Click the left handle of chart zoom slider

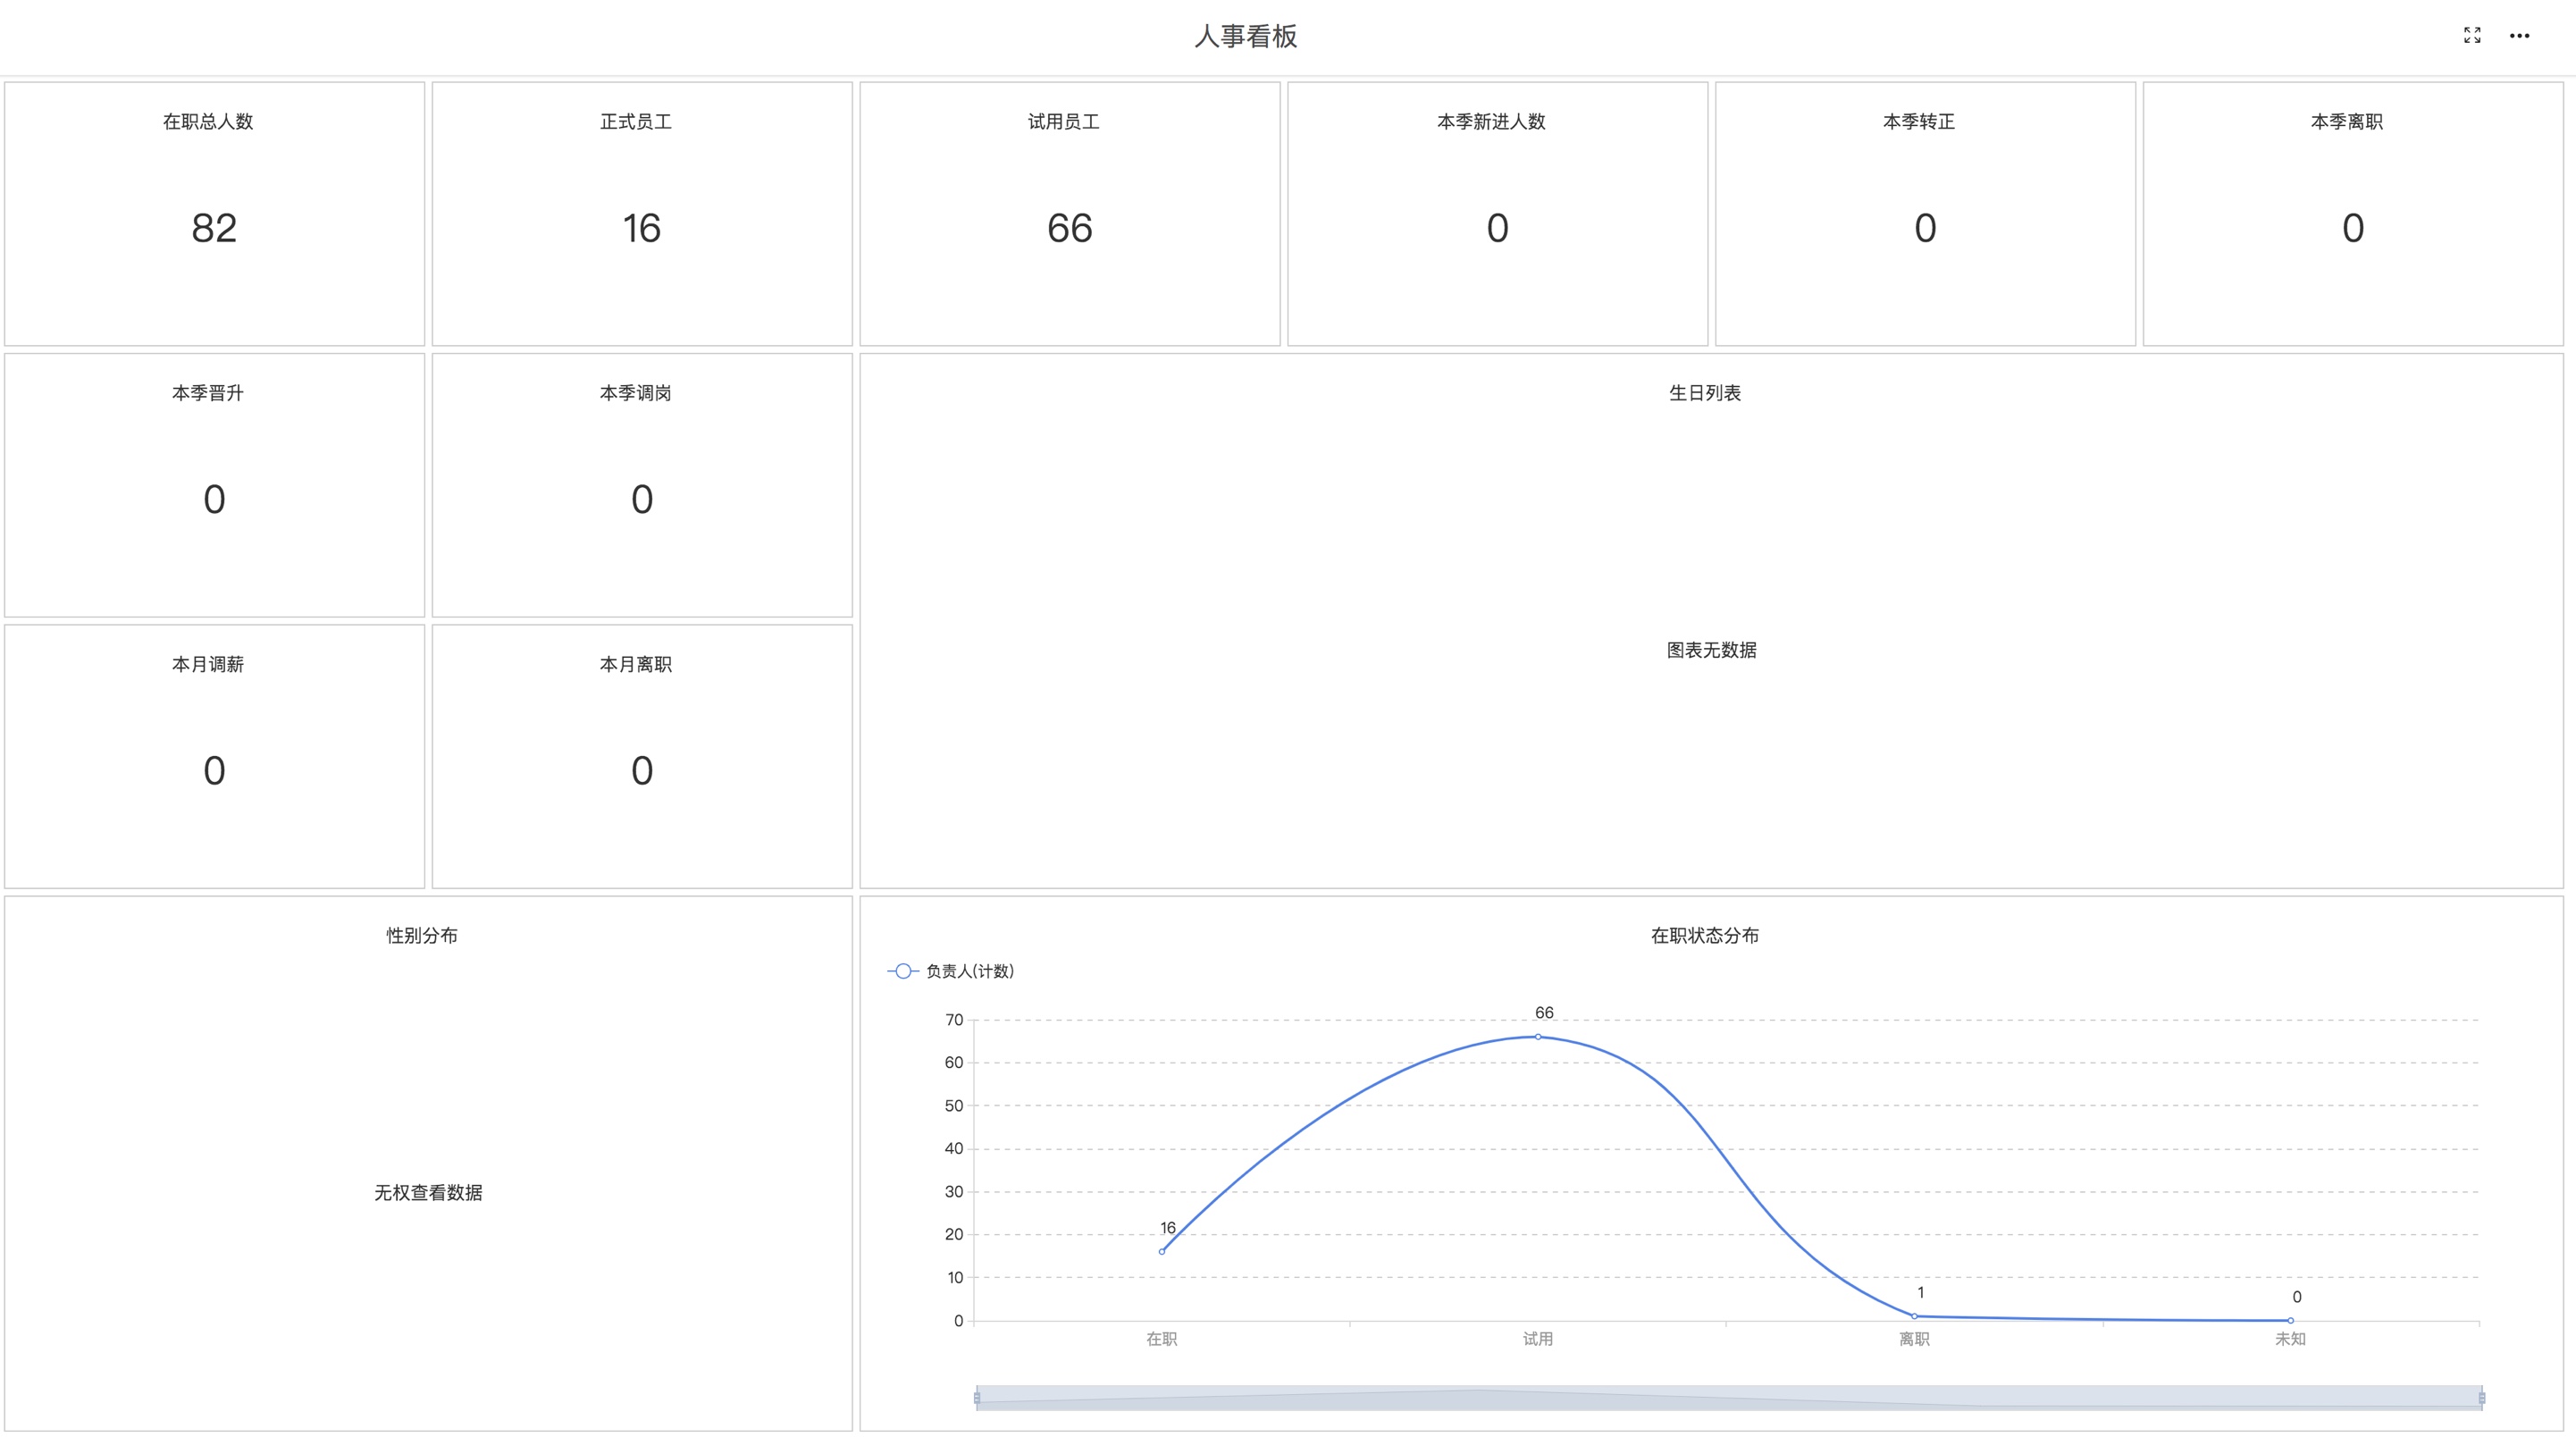[x=977, y=1397]
